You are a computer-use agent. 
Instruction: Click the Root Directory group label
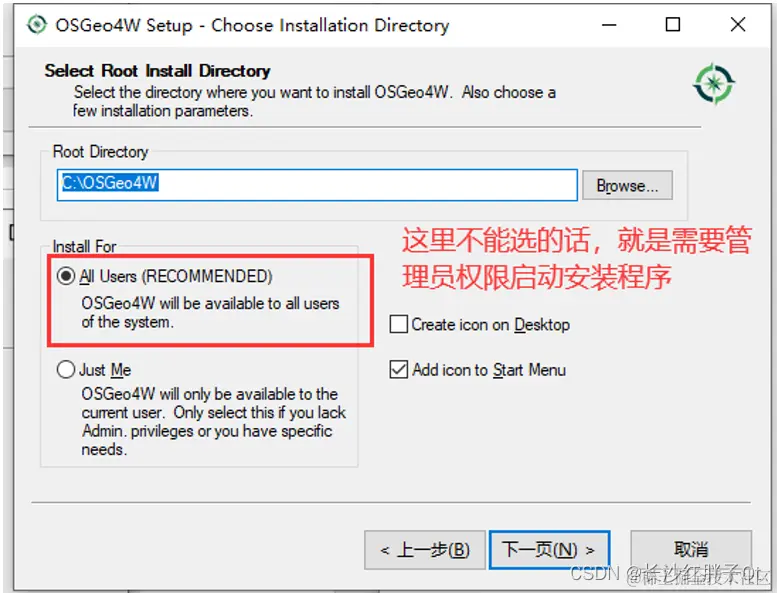pyautogui.click(x=101, y=152)
